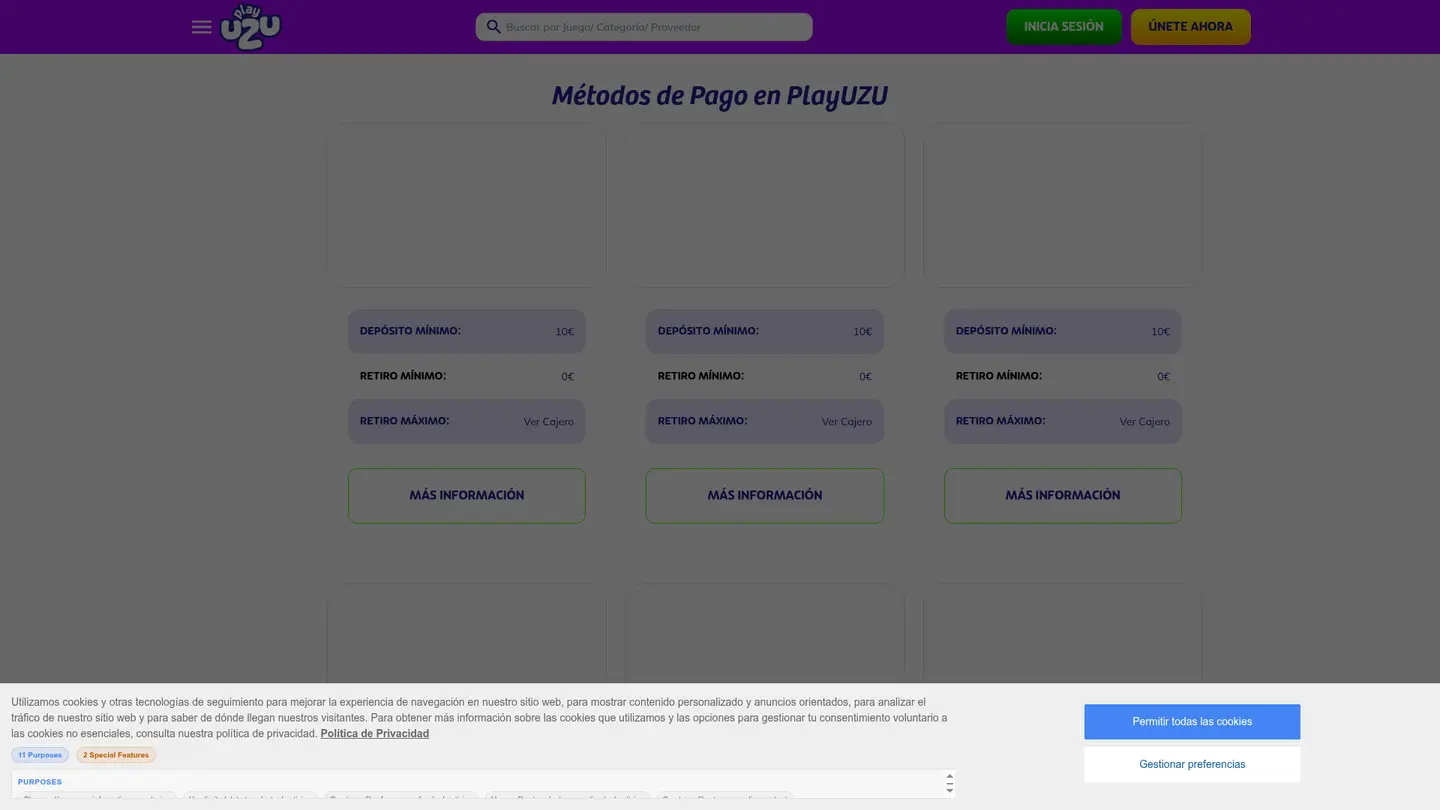The width and height of the screenshot is (1440, 810).
Task: Open Gestionar preferencias for cookies
Action: (x=1192, y=764)
